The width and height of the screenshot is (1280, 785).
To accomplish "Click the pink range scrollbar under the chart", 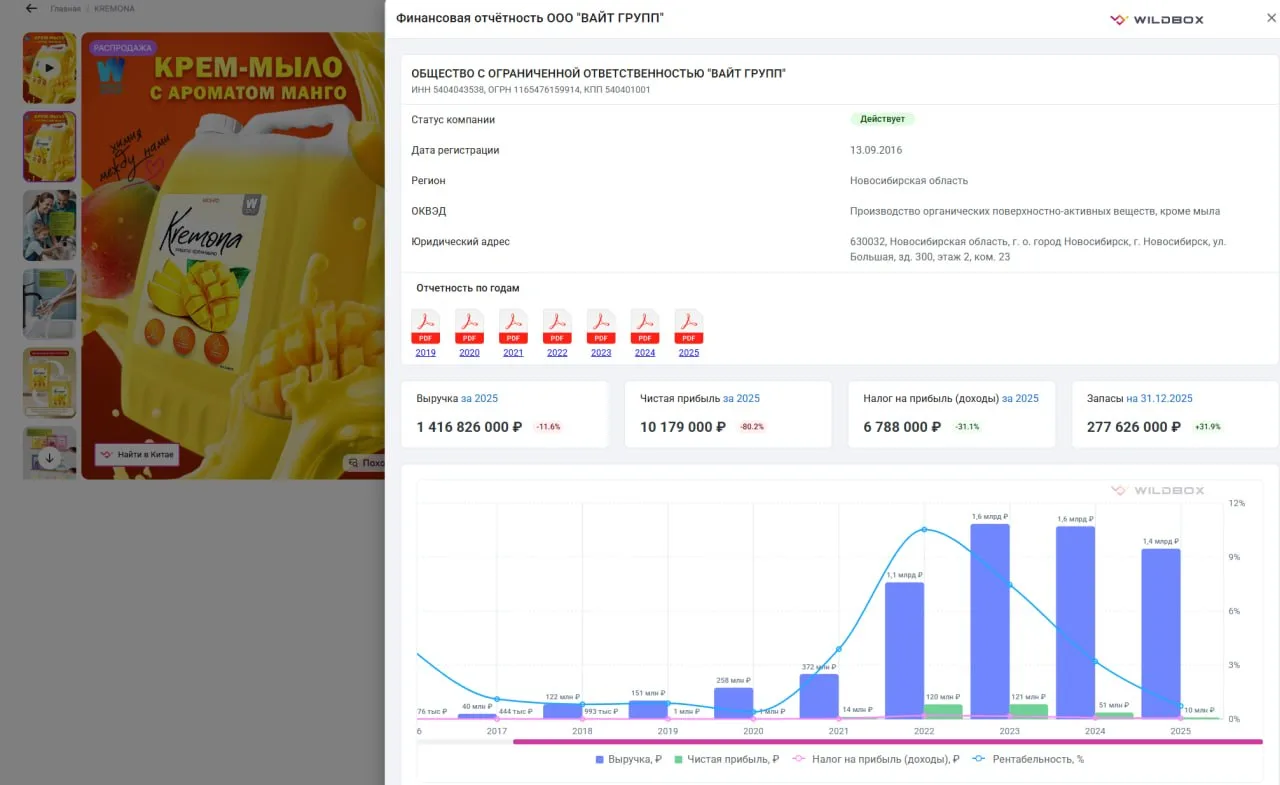I will click(x=888, y=742).
